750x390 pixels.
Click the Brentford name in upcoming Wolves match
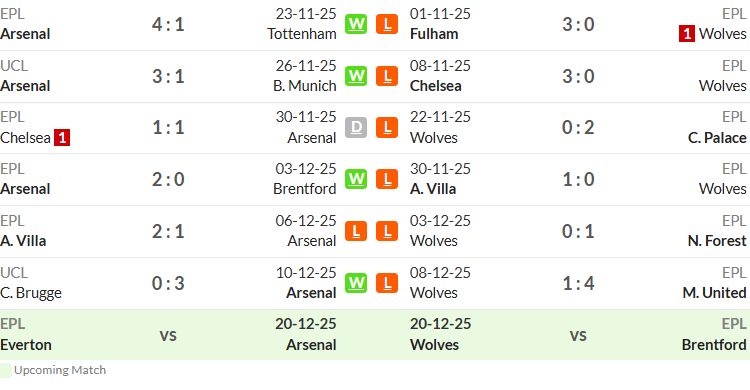tap(714, 345)
